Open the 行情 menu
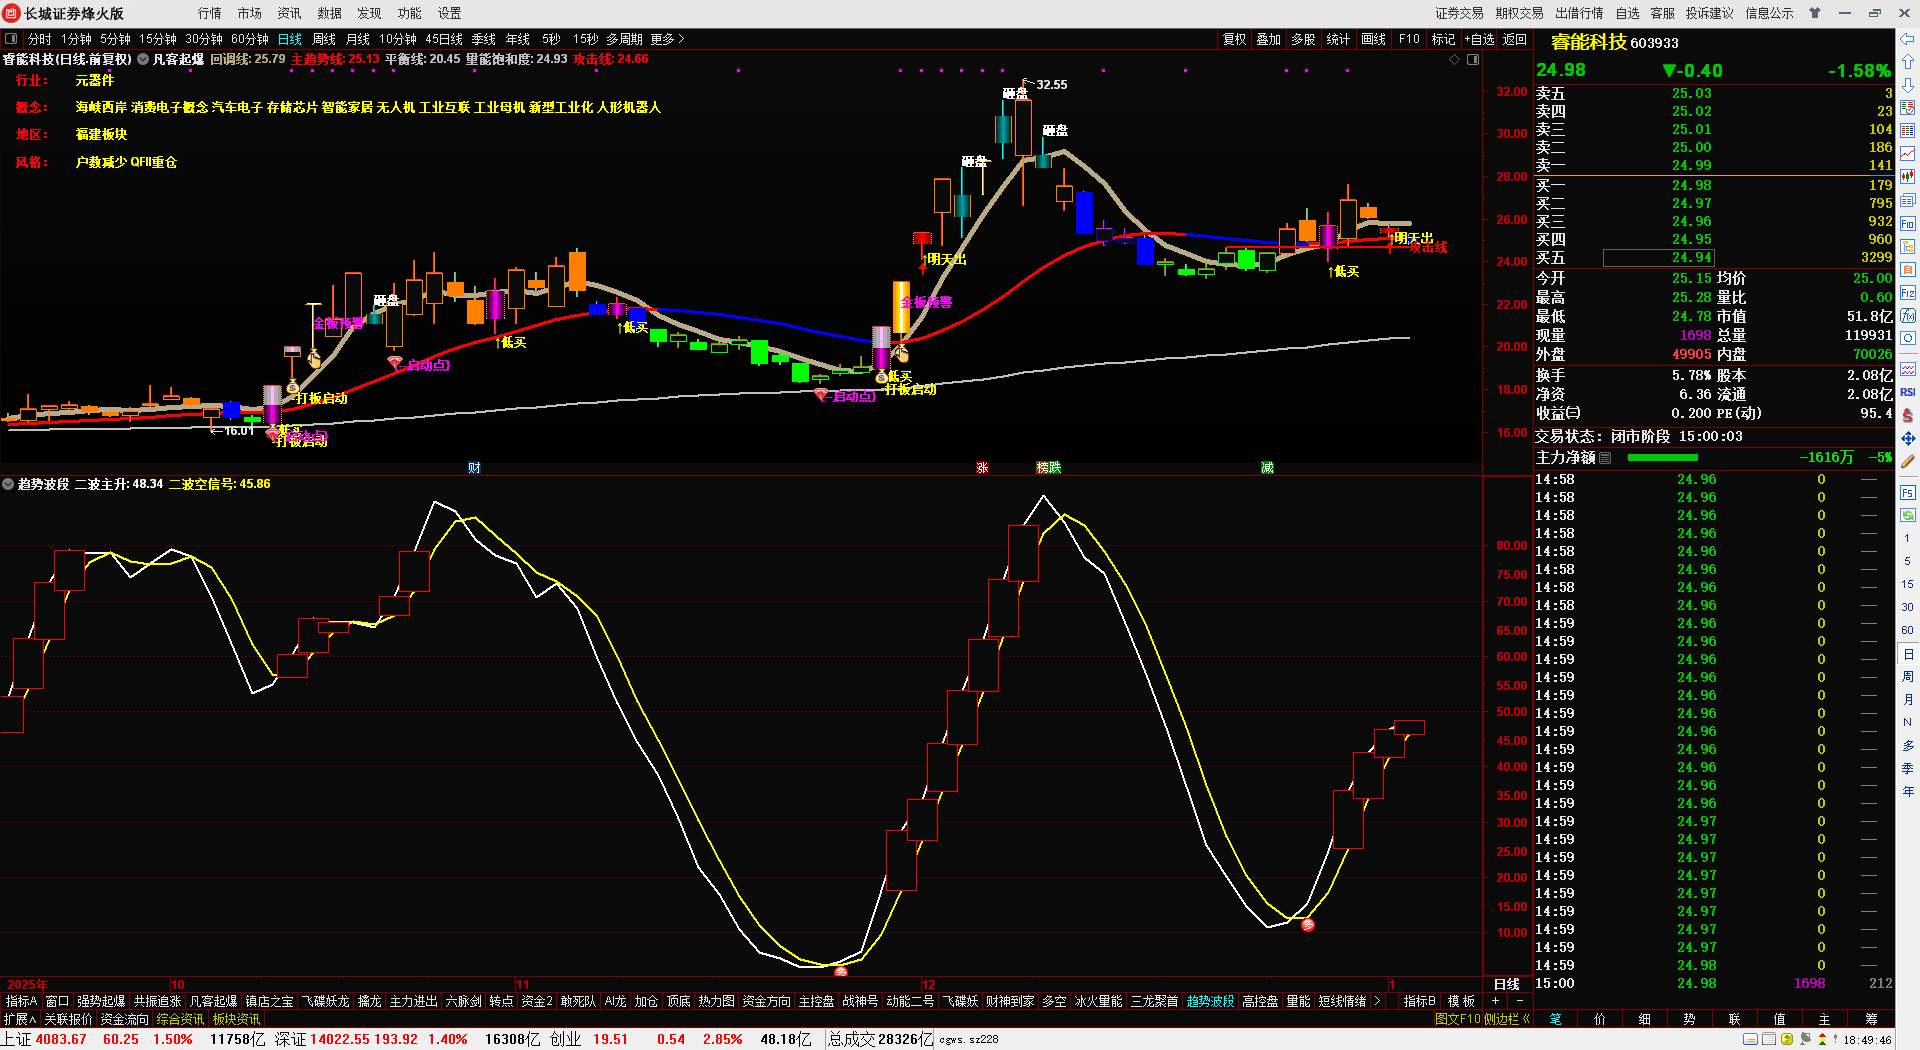This screenshot has height=1050, width=1920. tap(209, 13)
